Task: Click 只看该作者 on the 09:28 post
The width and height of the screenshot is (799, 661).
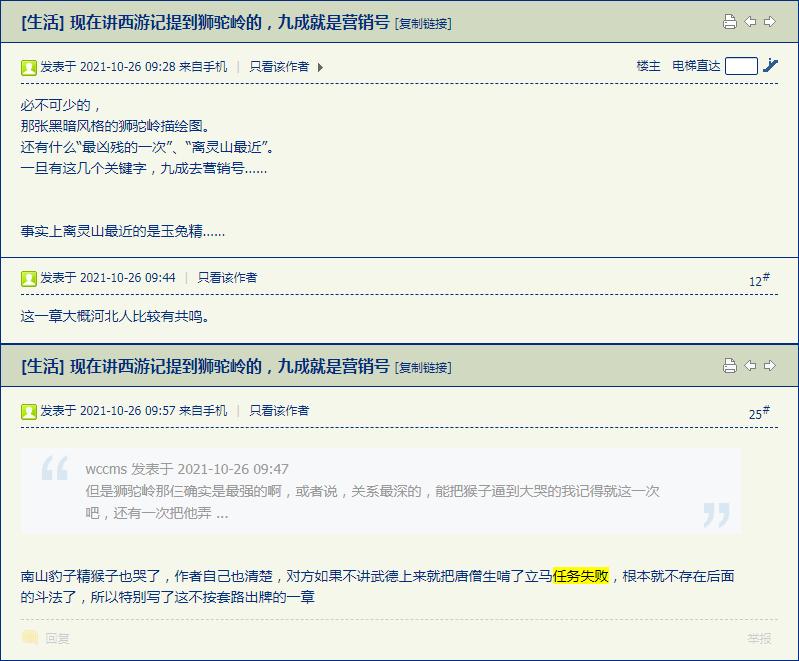Action: (279, 67)
